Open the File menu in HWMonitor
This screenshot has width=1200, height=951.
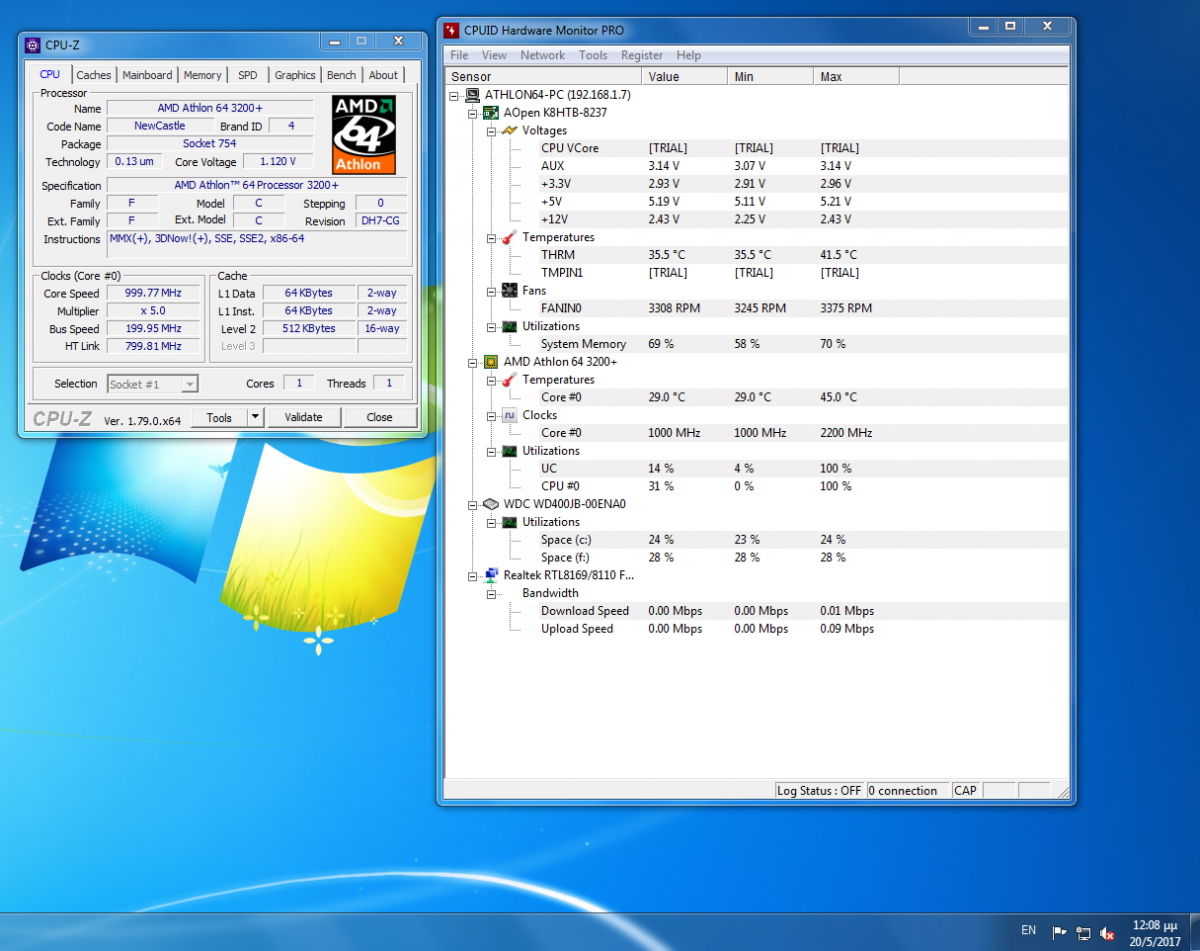coord(459,55)
